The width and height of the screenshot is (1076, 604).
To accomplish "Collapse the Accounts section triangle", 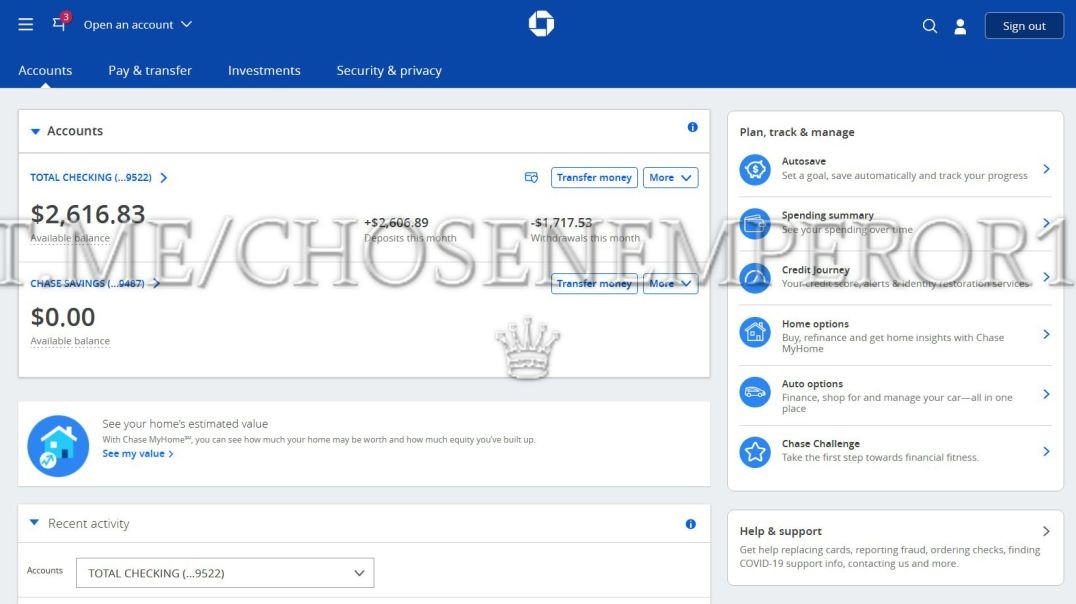I will [x=35, y=131].
